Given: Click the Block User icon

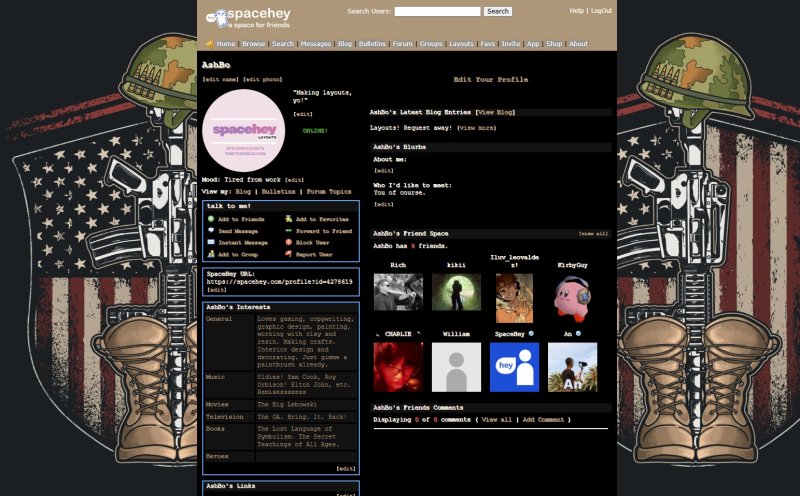Looking at the screenshot, I should [288, 242].
